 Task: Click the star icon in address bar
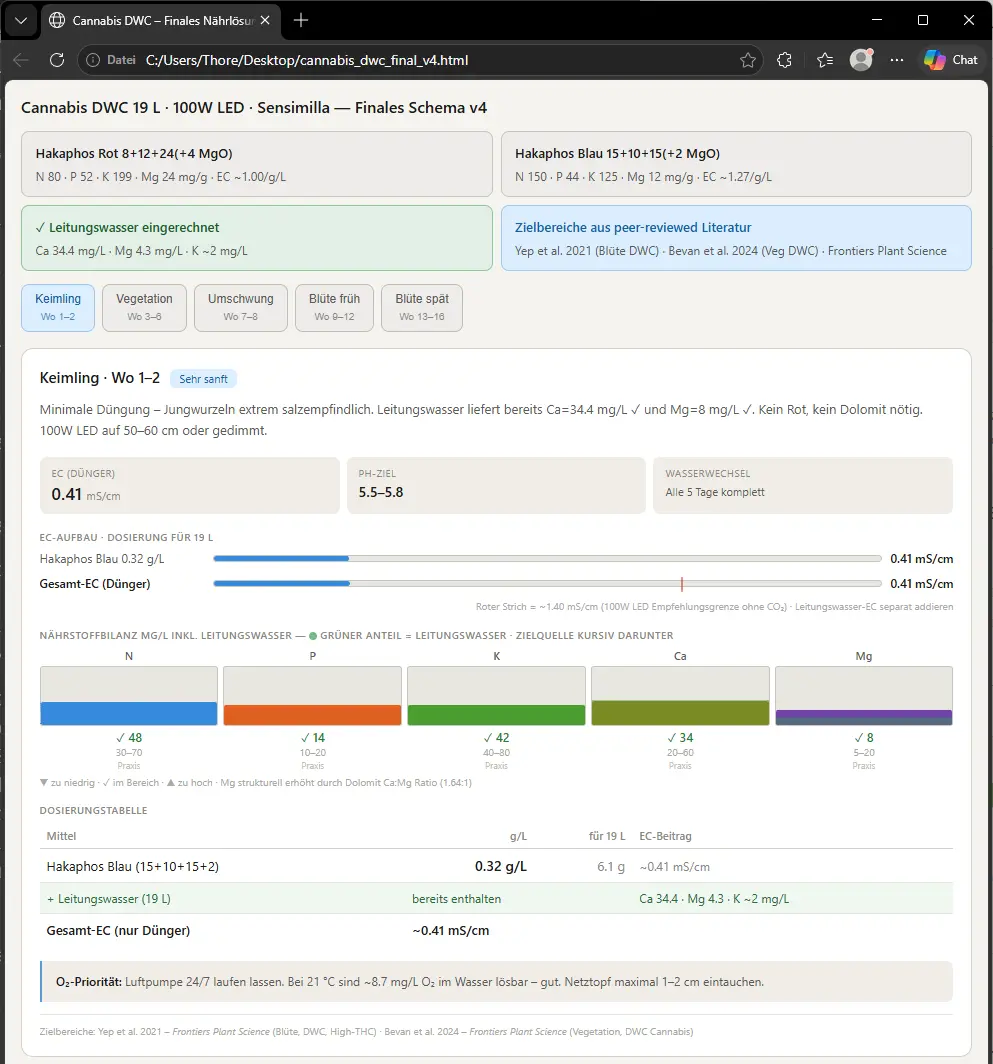(747, 60)
